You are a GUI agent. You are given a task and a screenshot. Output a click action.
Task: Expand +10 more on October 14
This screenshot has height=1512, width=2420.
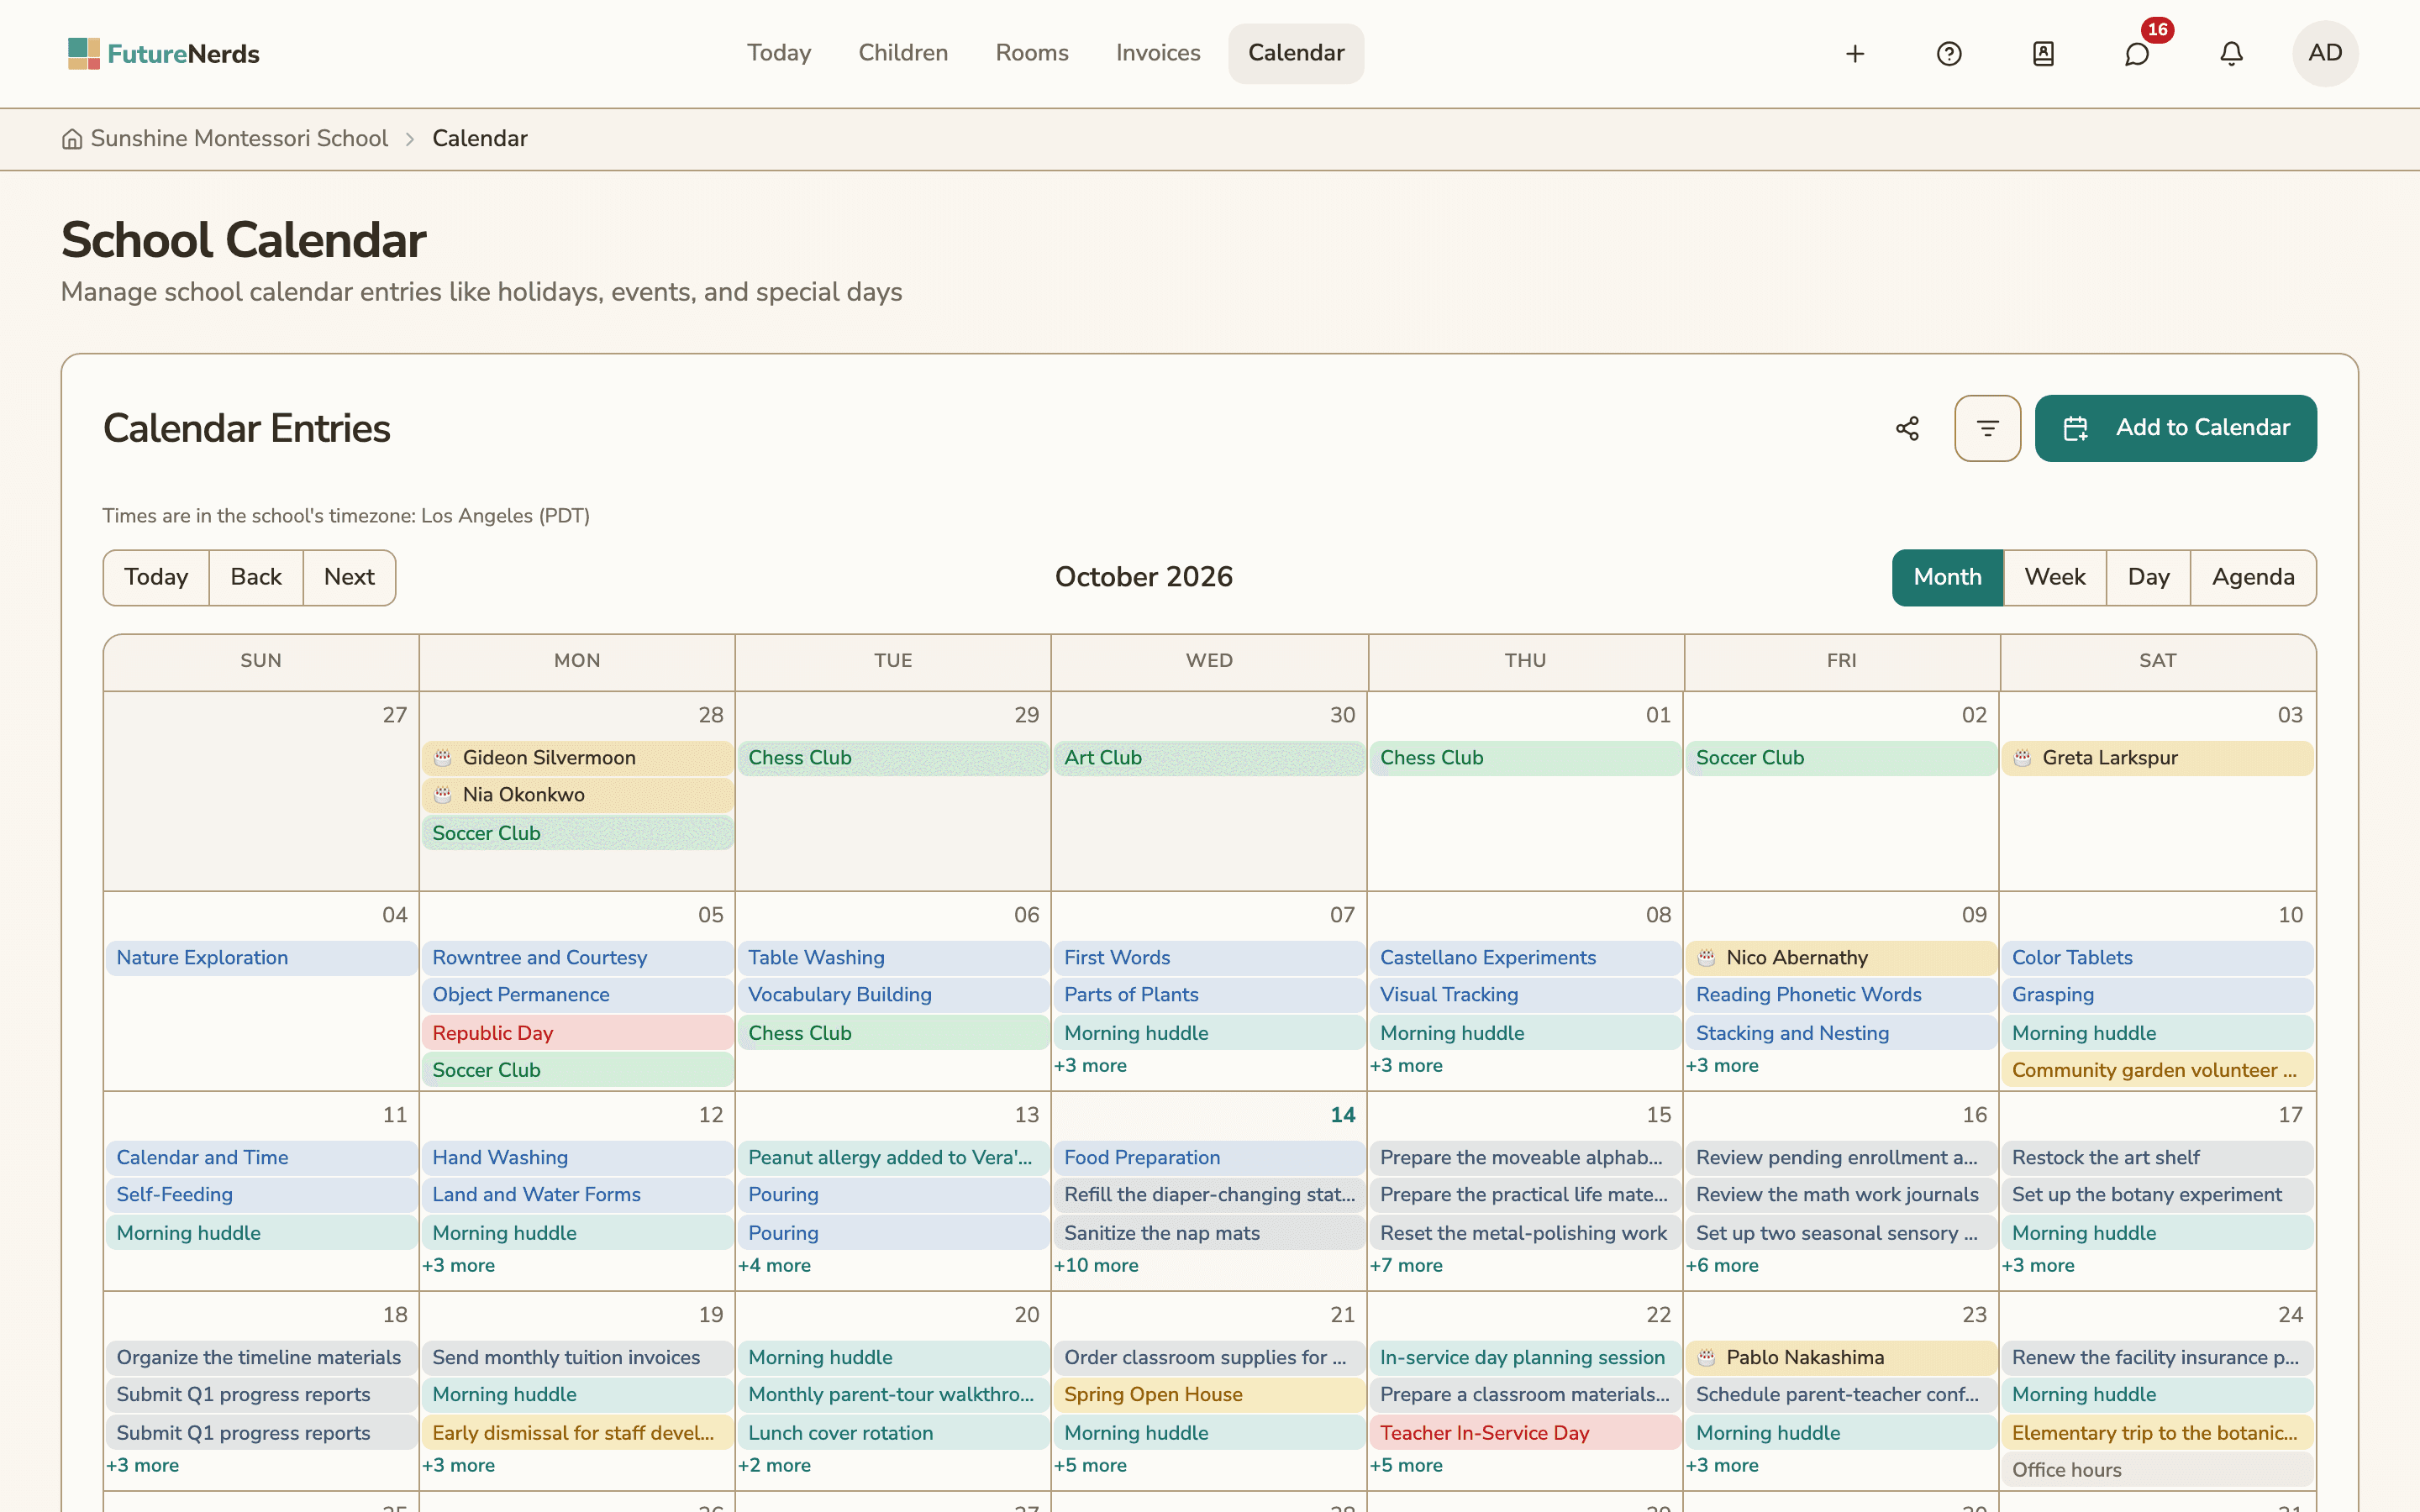pos(1096,1265)
